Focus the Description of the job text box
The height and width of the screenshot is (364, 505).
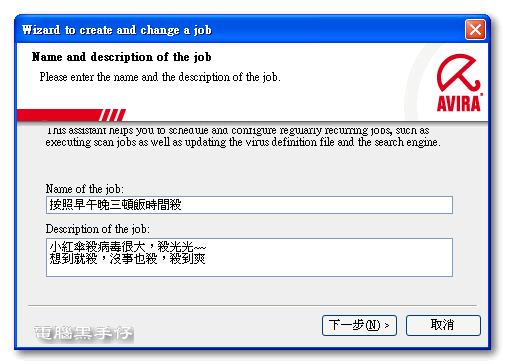click(x=249, y=257)
